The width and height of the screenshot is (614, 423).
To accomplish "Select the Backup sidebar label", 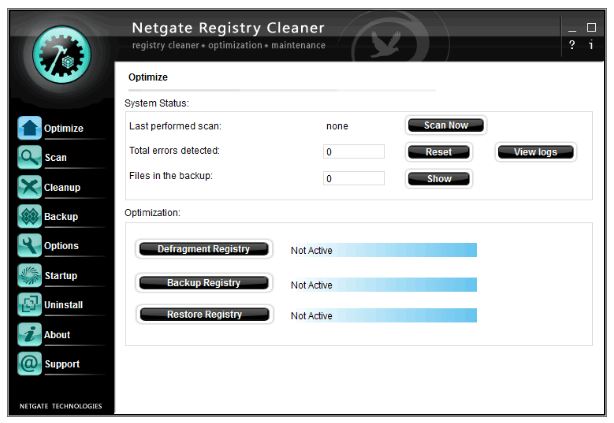I will tap(61, 217).
